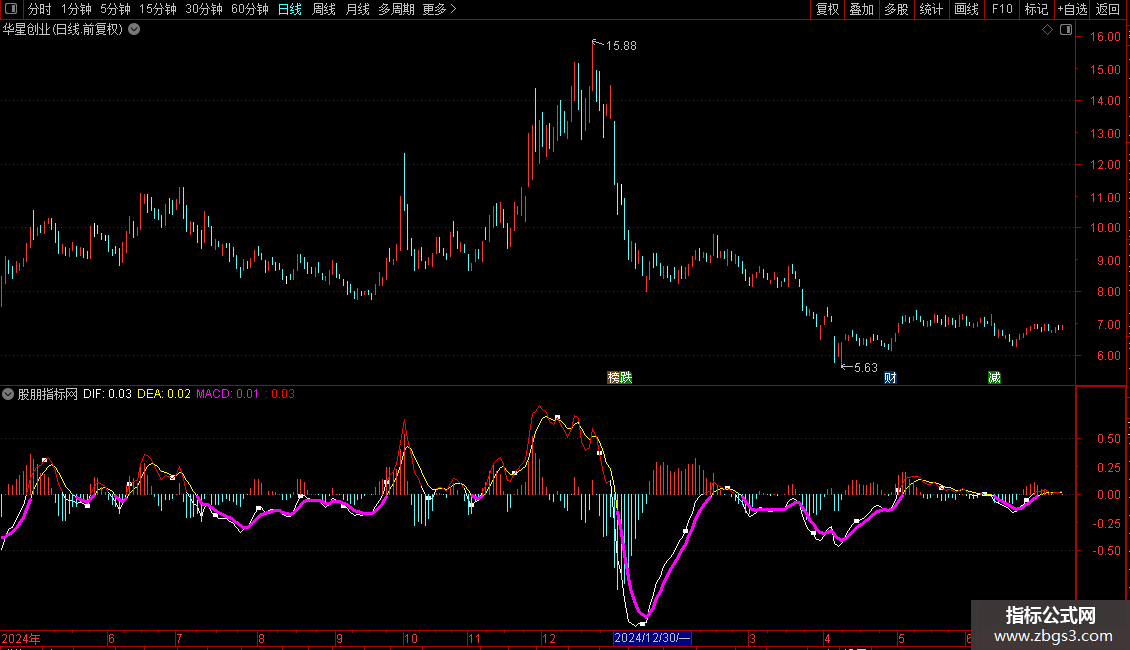The height and width of the screenshot is (650, 1130).
Task: Switch to 日线 daily chart
Action: (x=290, y=9)
